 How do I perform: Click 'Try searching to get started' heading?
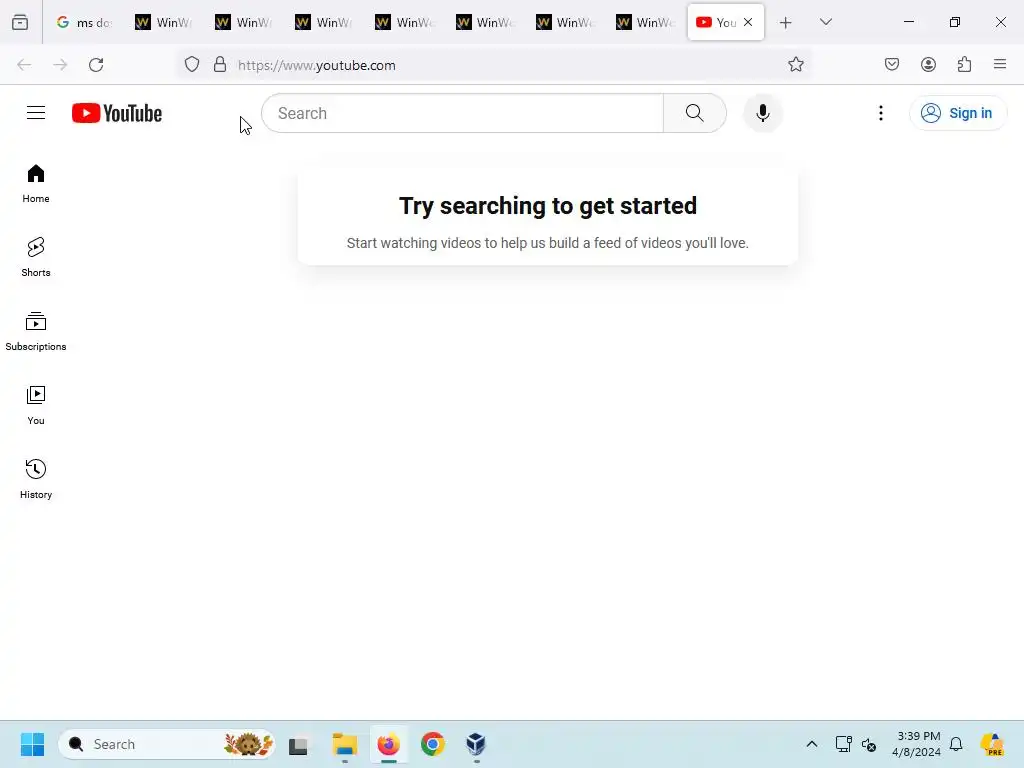pos(548,206)
